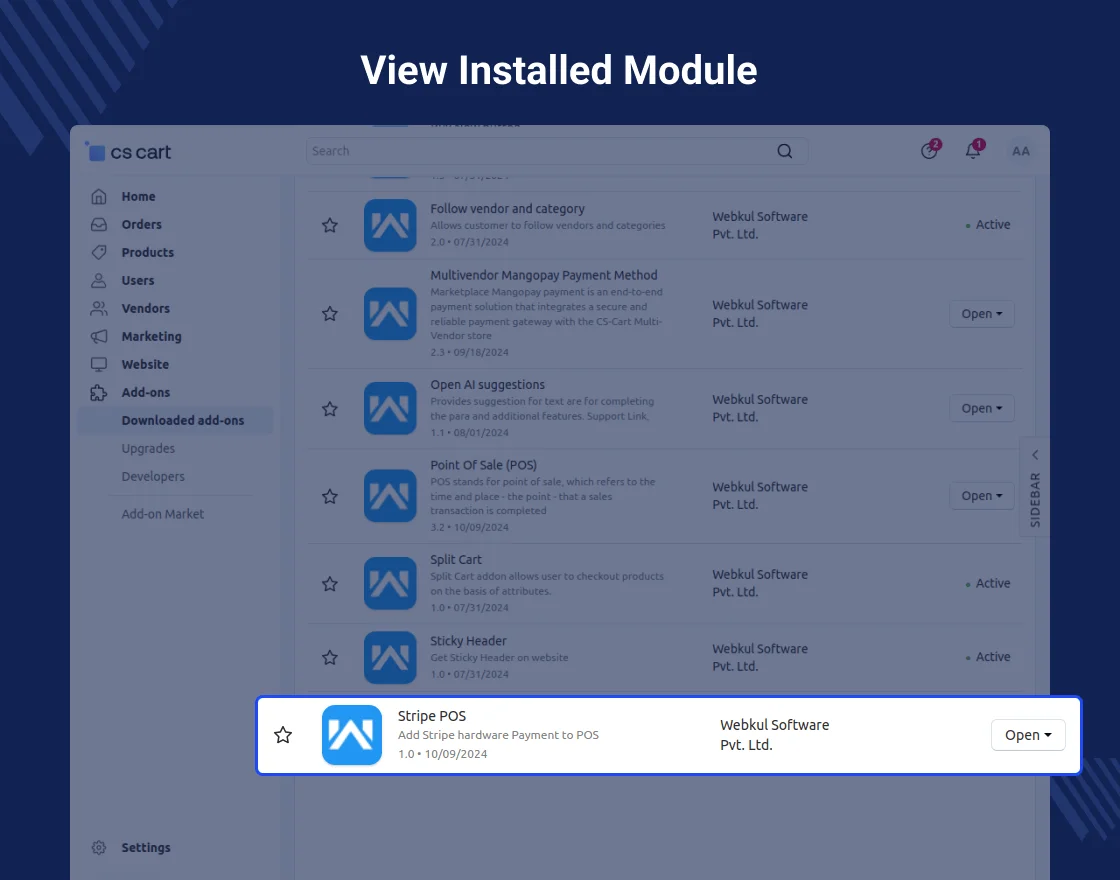Favorite Point Of Sale (POS) star
This screenshot has height=880, width=1120.
[x=329, y=496]
